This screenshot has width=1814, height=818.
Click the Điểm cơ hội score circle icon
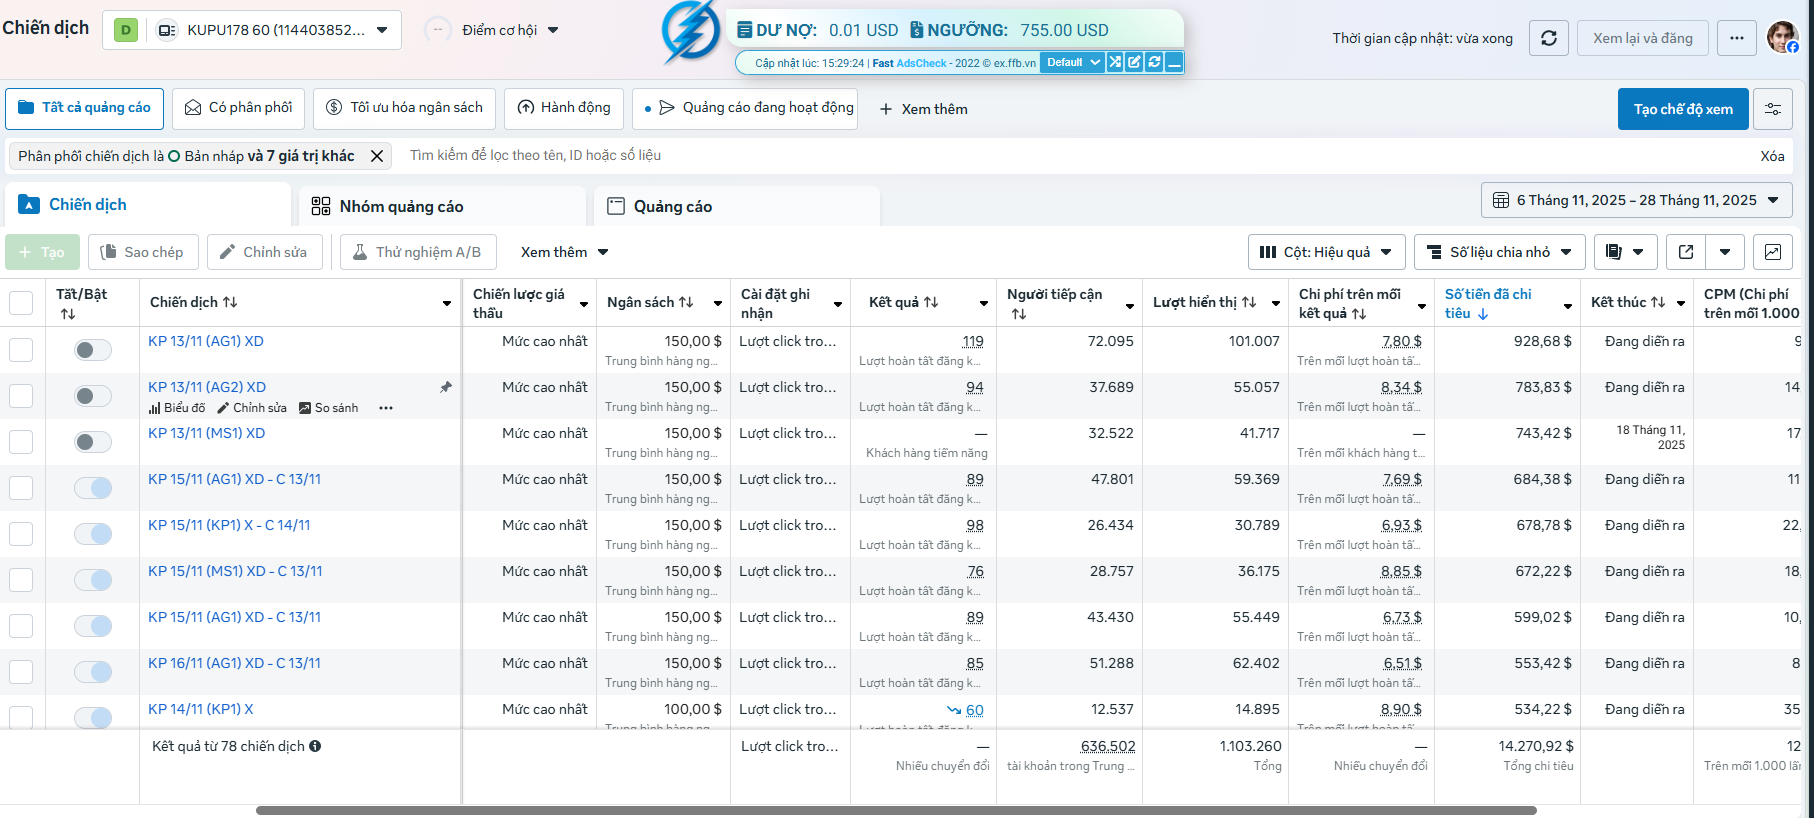(438, 30)
